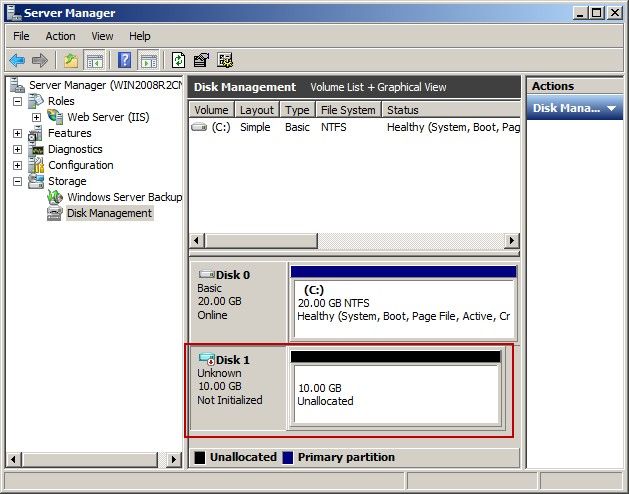Expand the Configuration tree node
This screenshot has height=494, width=629.
click(x=17, y=165)
